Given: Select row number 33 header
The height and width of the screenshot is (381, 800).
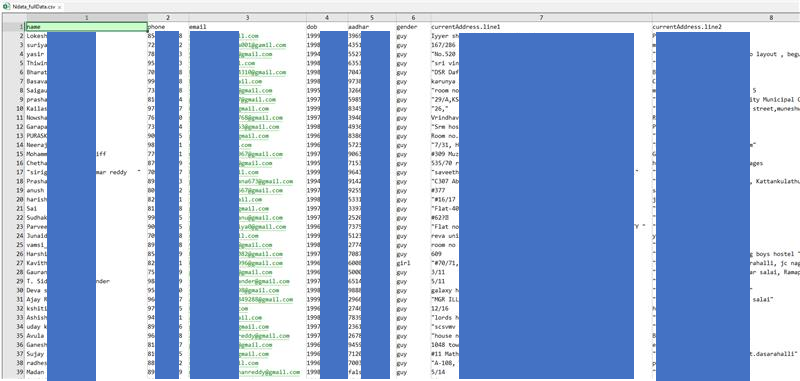Looking at the screenshot, I should click(13, 318).
